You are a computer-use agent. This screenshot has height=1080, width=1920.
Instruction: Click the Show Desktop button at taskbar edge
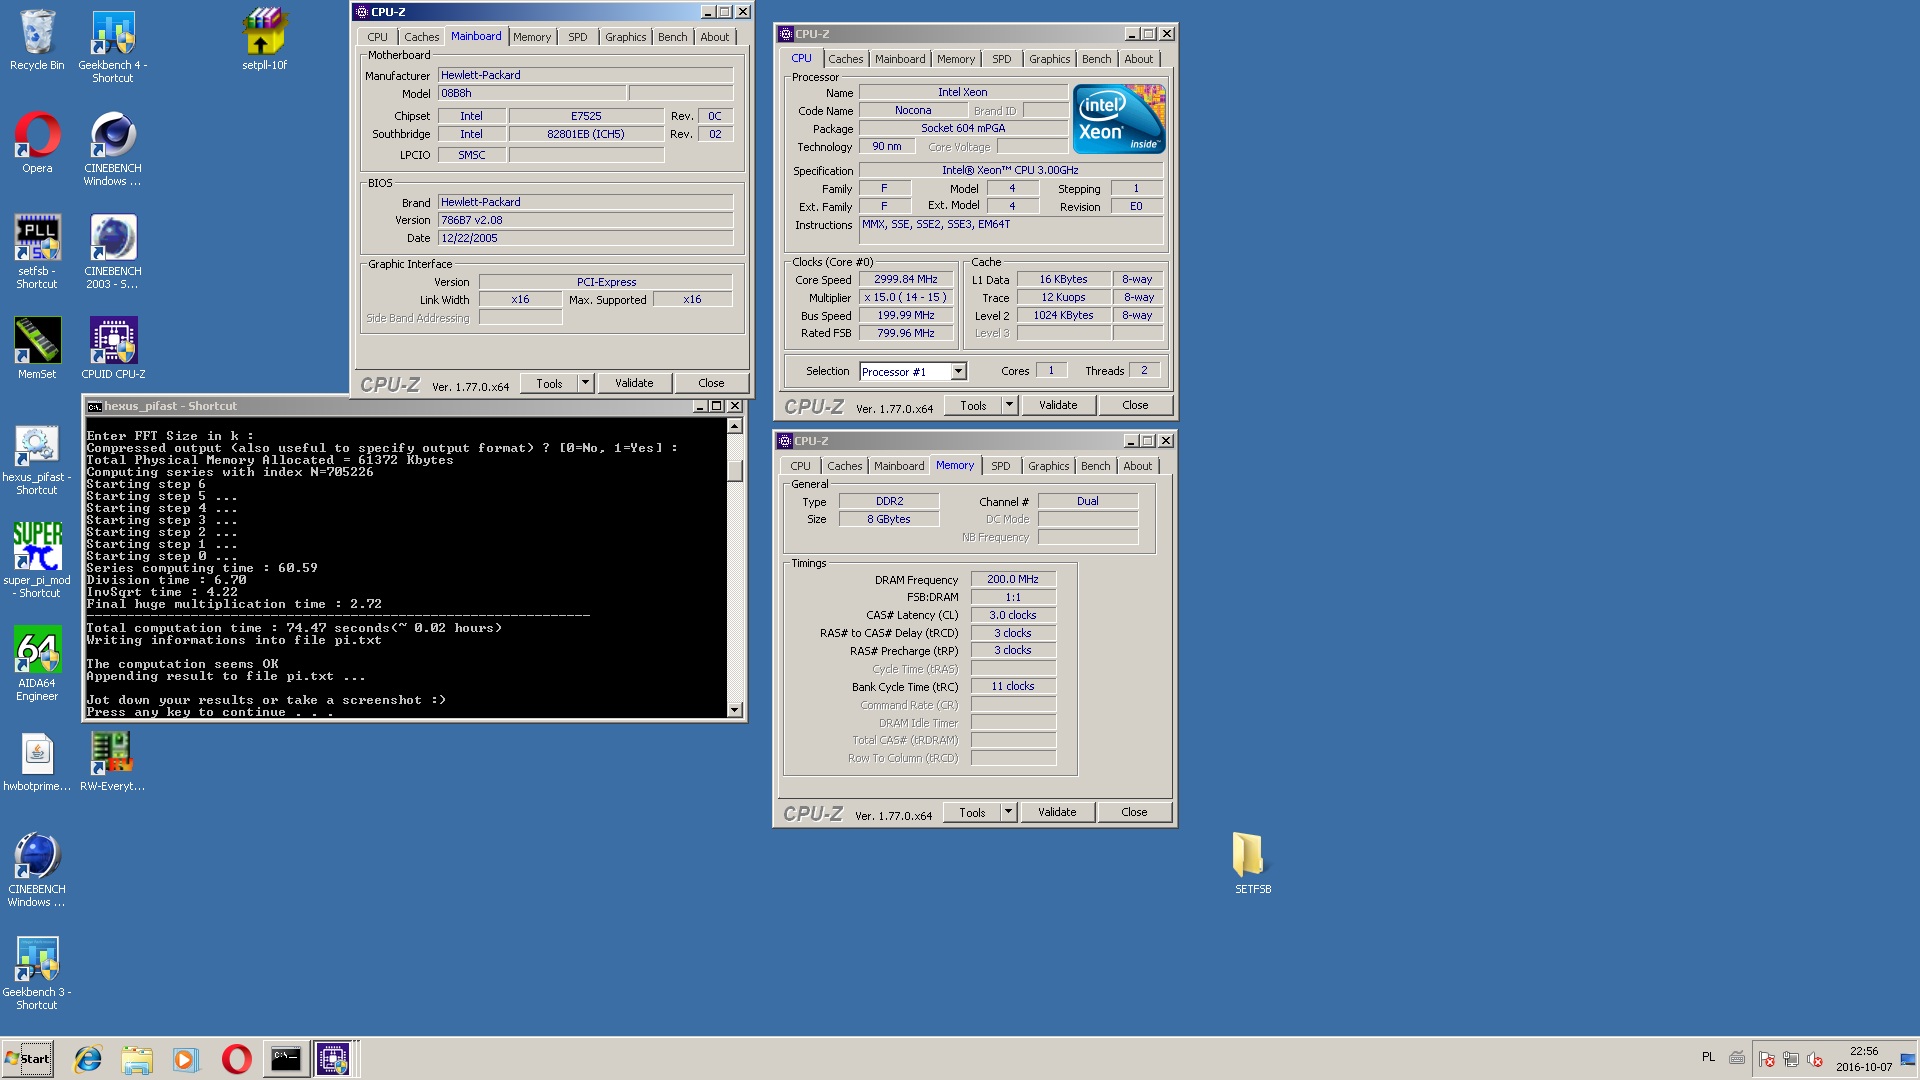pos(1908,1059)
